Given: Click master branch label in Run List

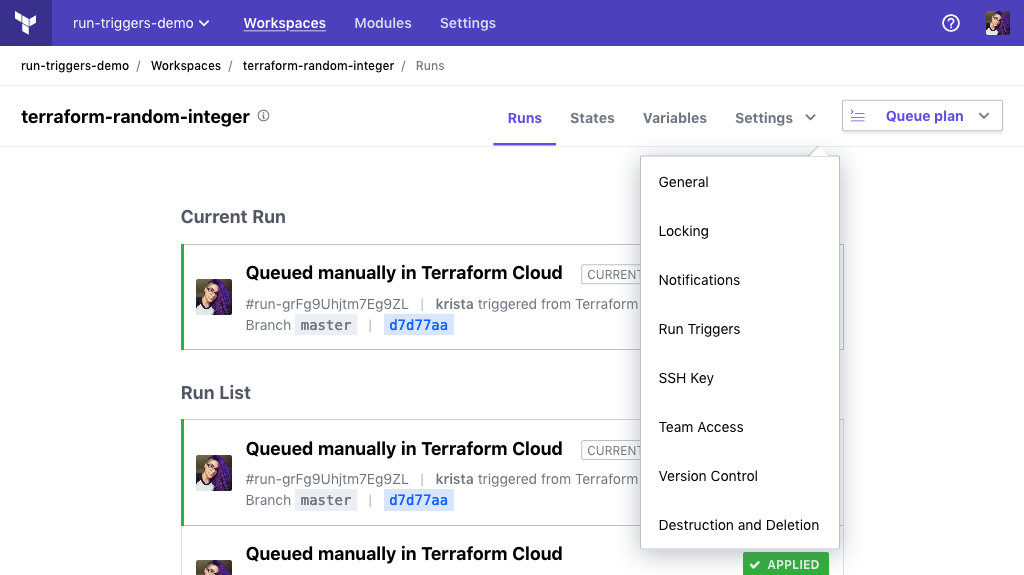Looking at the screenshot, I should coord(326,501).
